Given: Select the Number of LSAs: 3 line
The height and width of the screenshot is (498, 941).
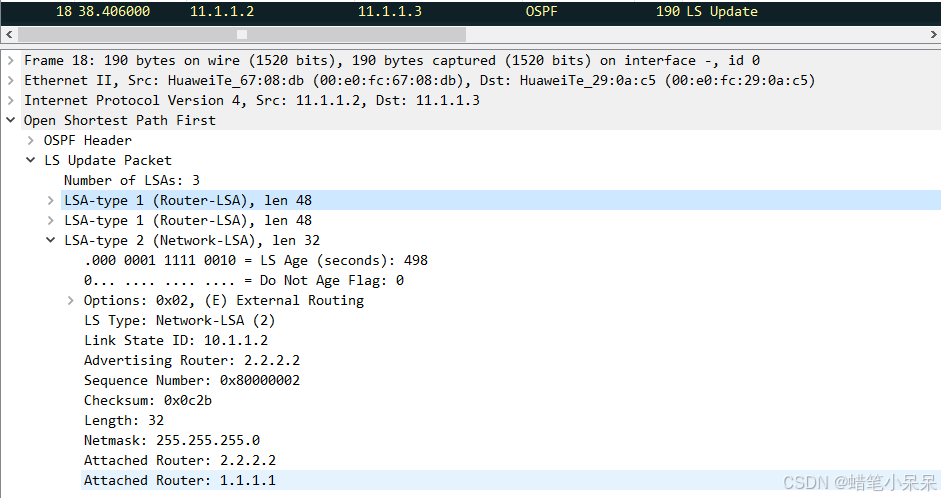Looking at the screenshot, I should 132,180.
